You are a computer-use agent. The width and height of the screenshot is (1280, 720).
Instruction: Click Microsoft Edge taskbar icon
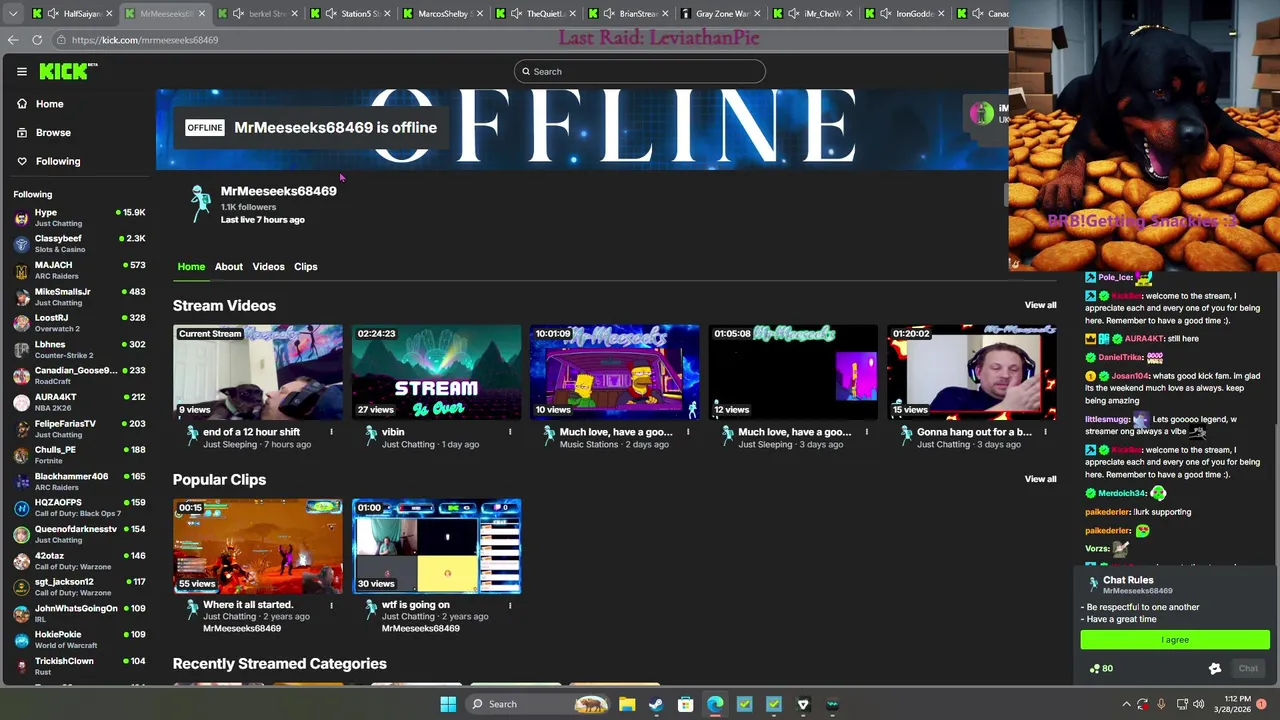(x=715, y=704)
